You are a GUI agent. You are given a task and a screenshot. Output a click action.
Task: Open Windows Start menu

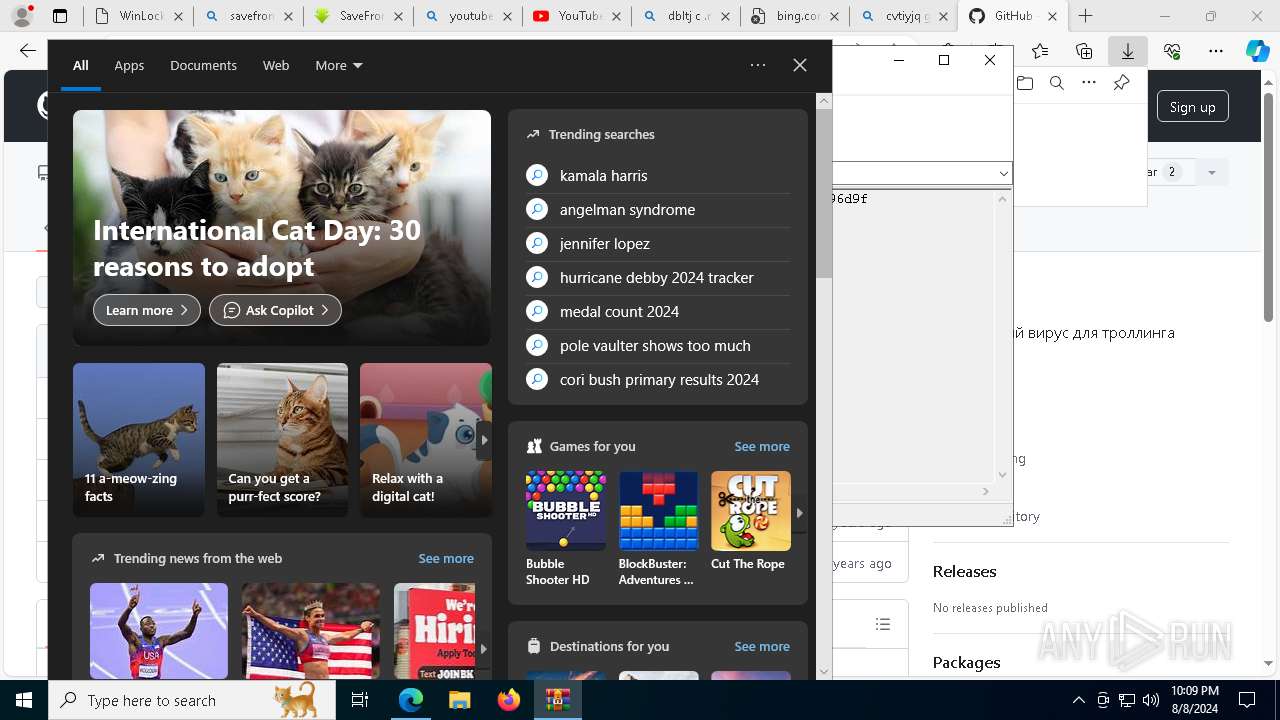coord(24,700)
